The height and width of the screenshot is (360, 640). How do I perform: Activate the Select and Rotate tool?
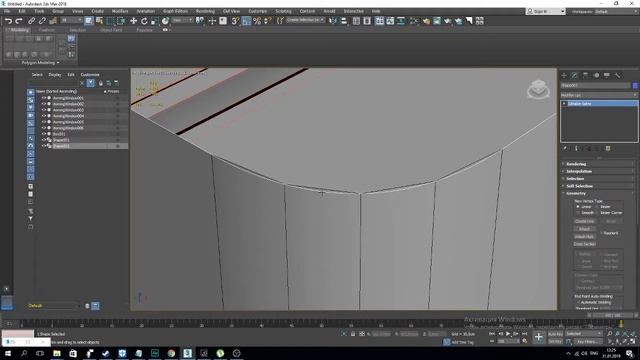[144, 21]
